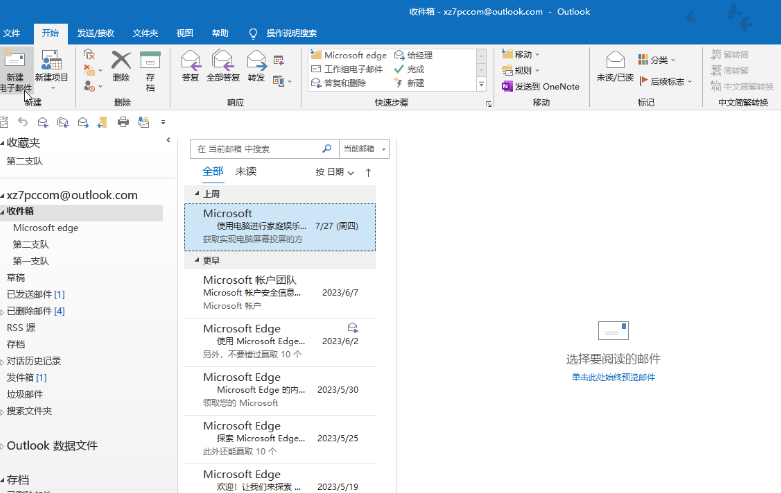The width and height of the screenshot is (781, 493).
Task: Click the magnifier search icon in mail search box
Action: [327, 148]
